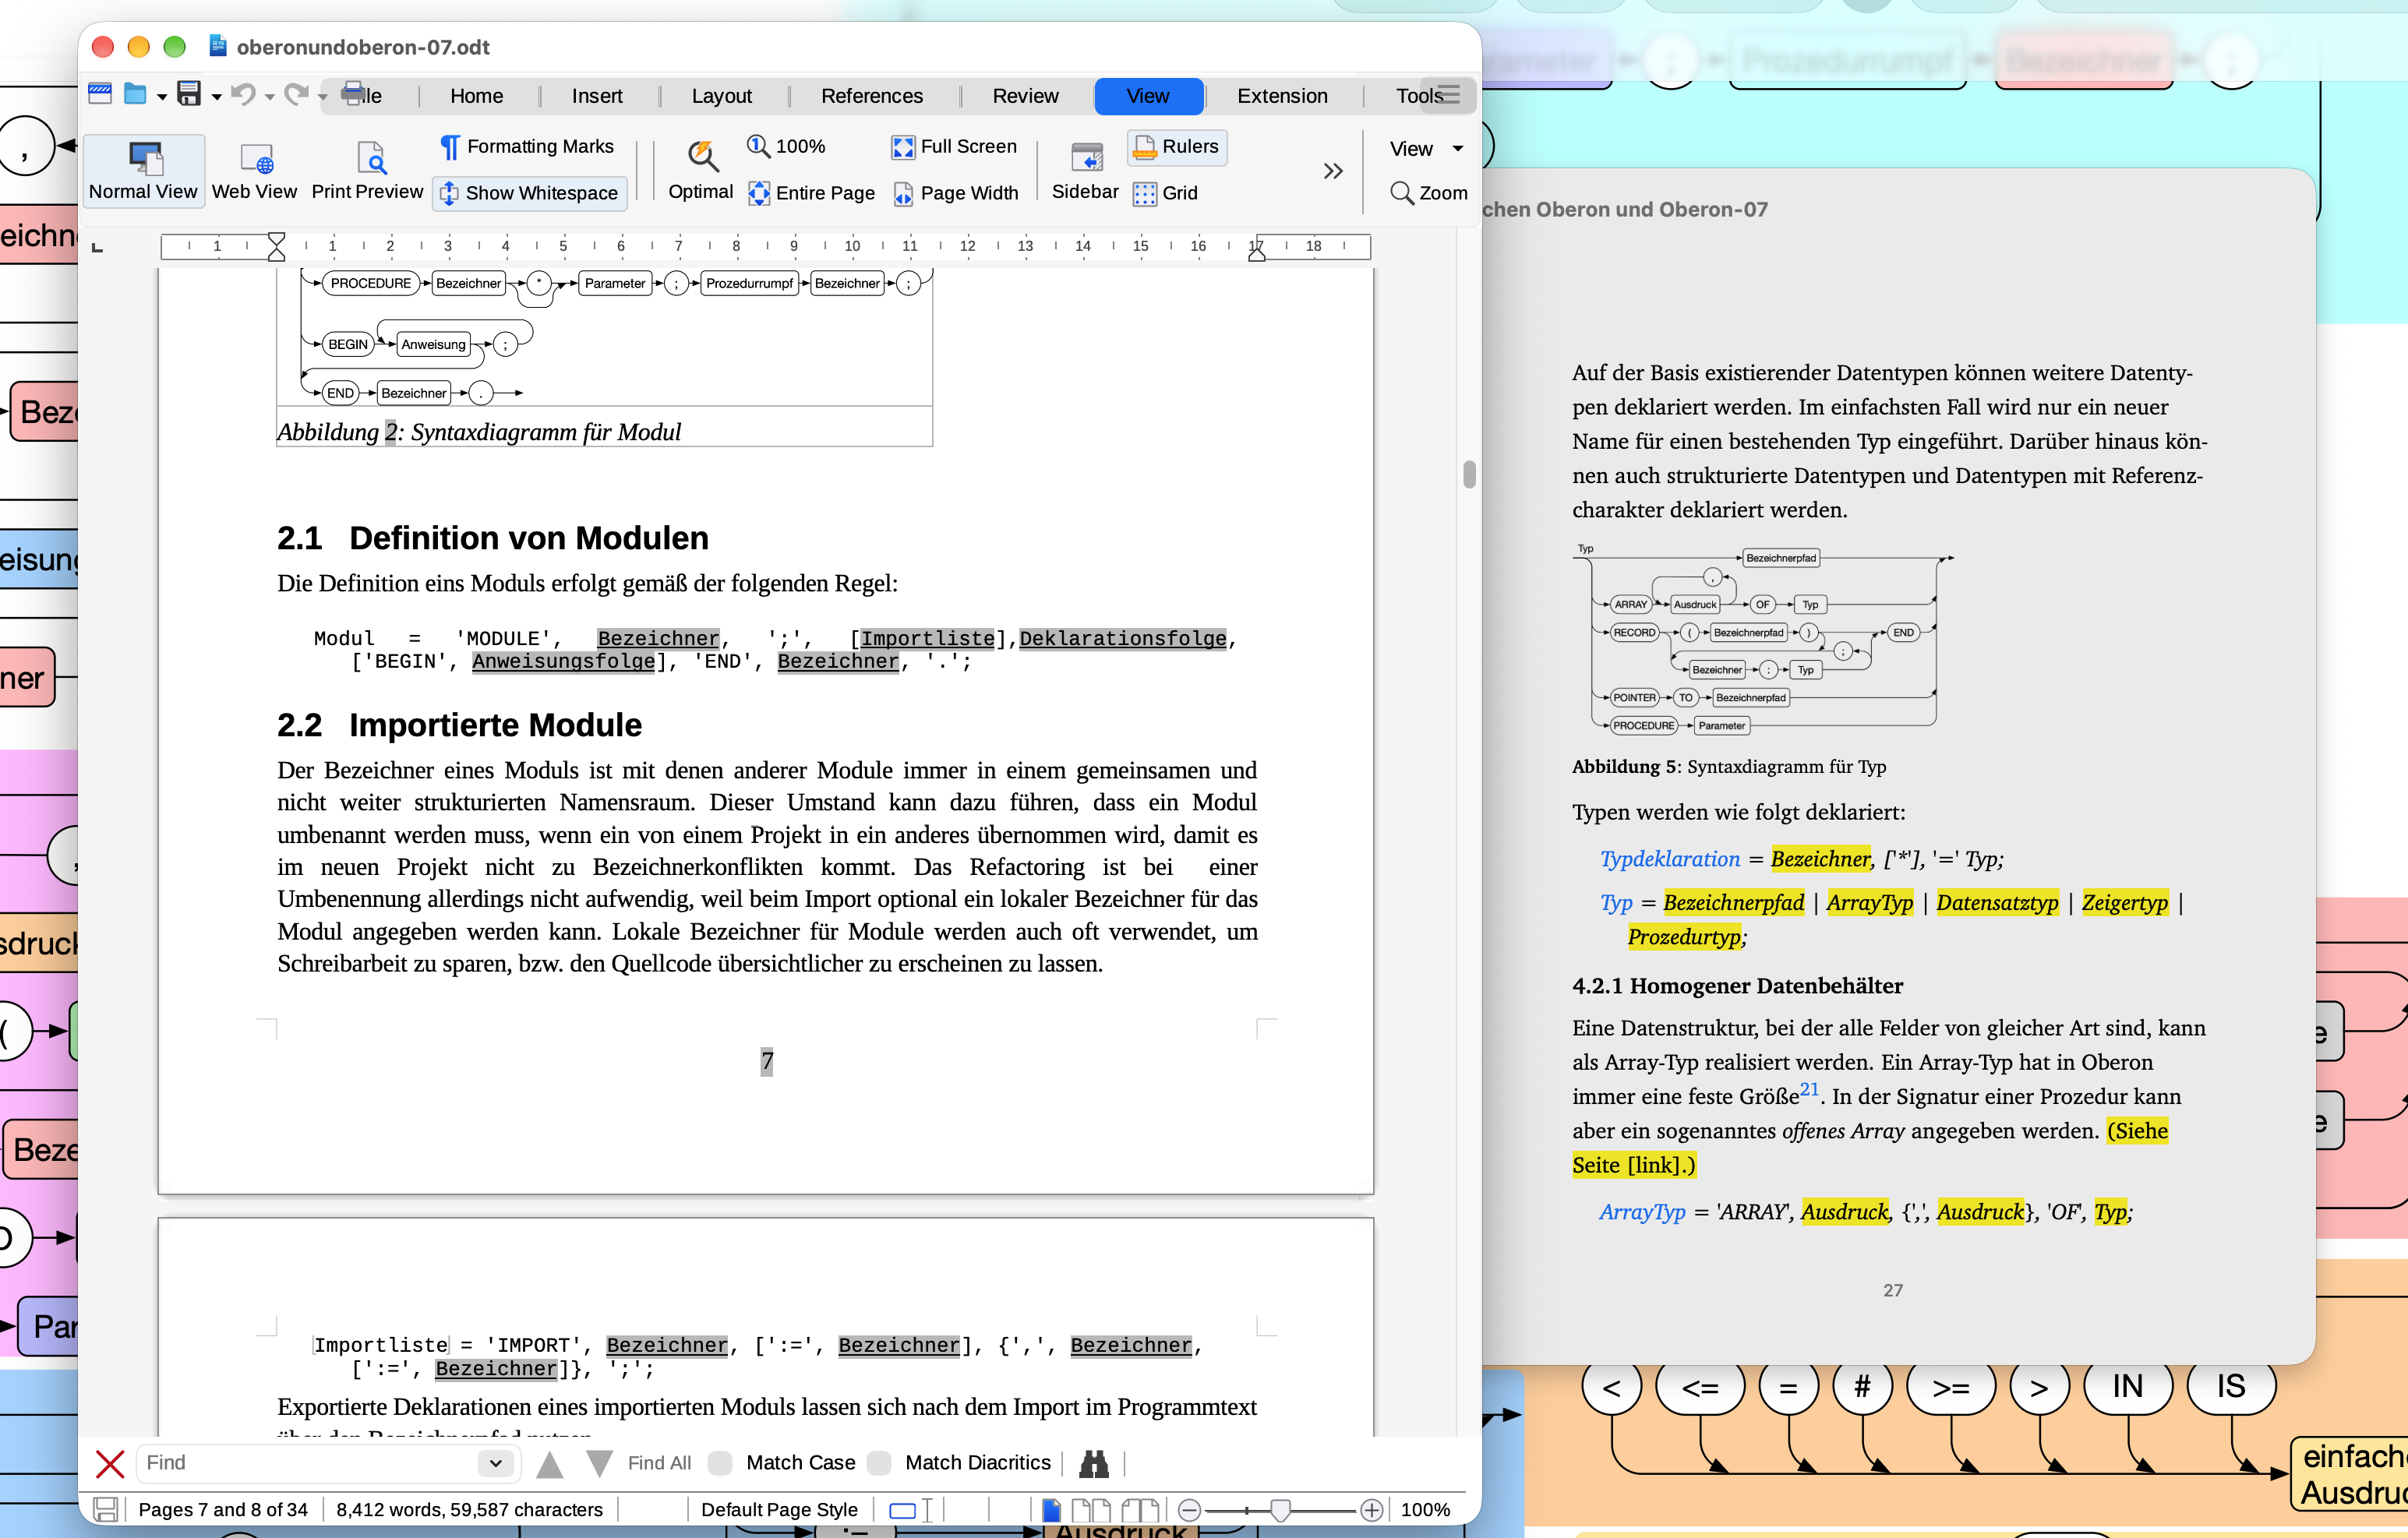2408x1538 pixels.
Task: Toggle the Grid display
Action: (1166, 193)
